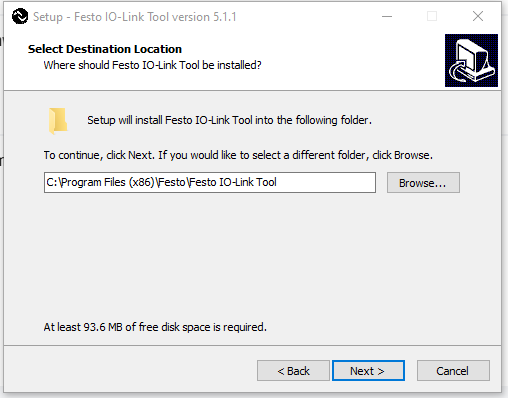Proceed with the Next > button
This screenshot has height=398, width=508.
coord(368,371)
